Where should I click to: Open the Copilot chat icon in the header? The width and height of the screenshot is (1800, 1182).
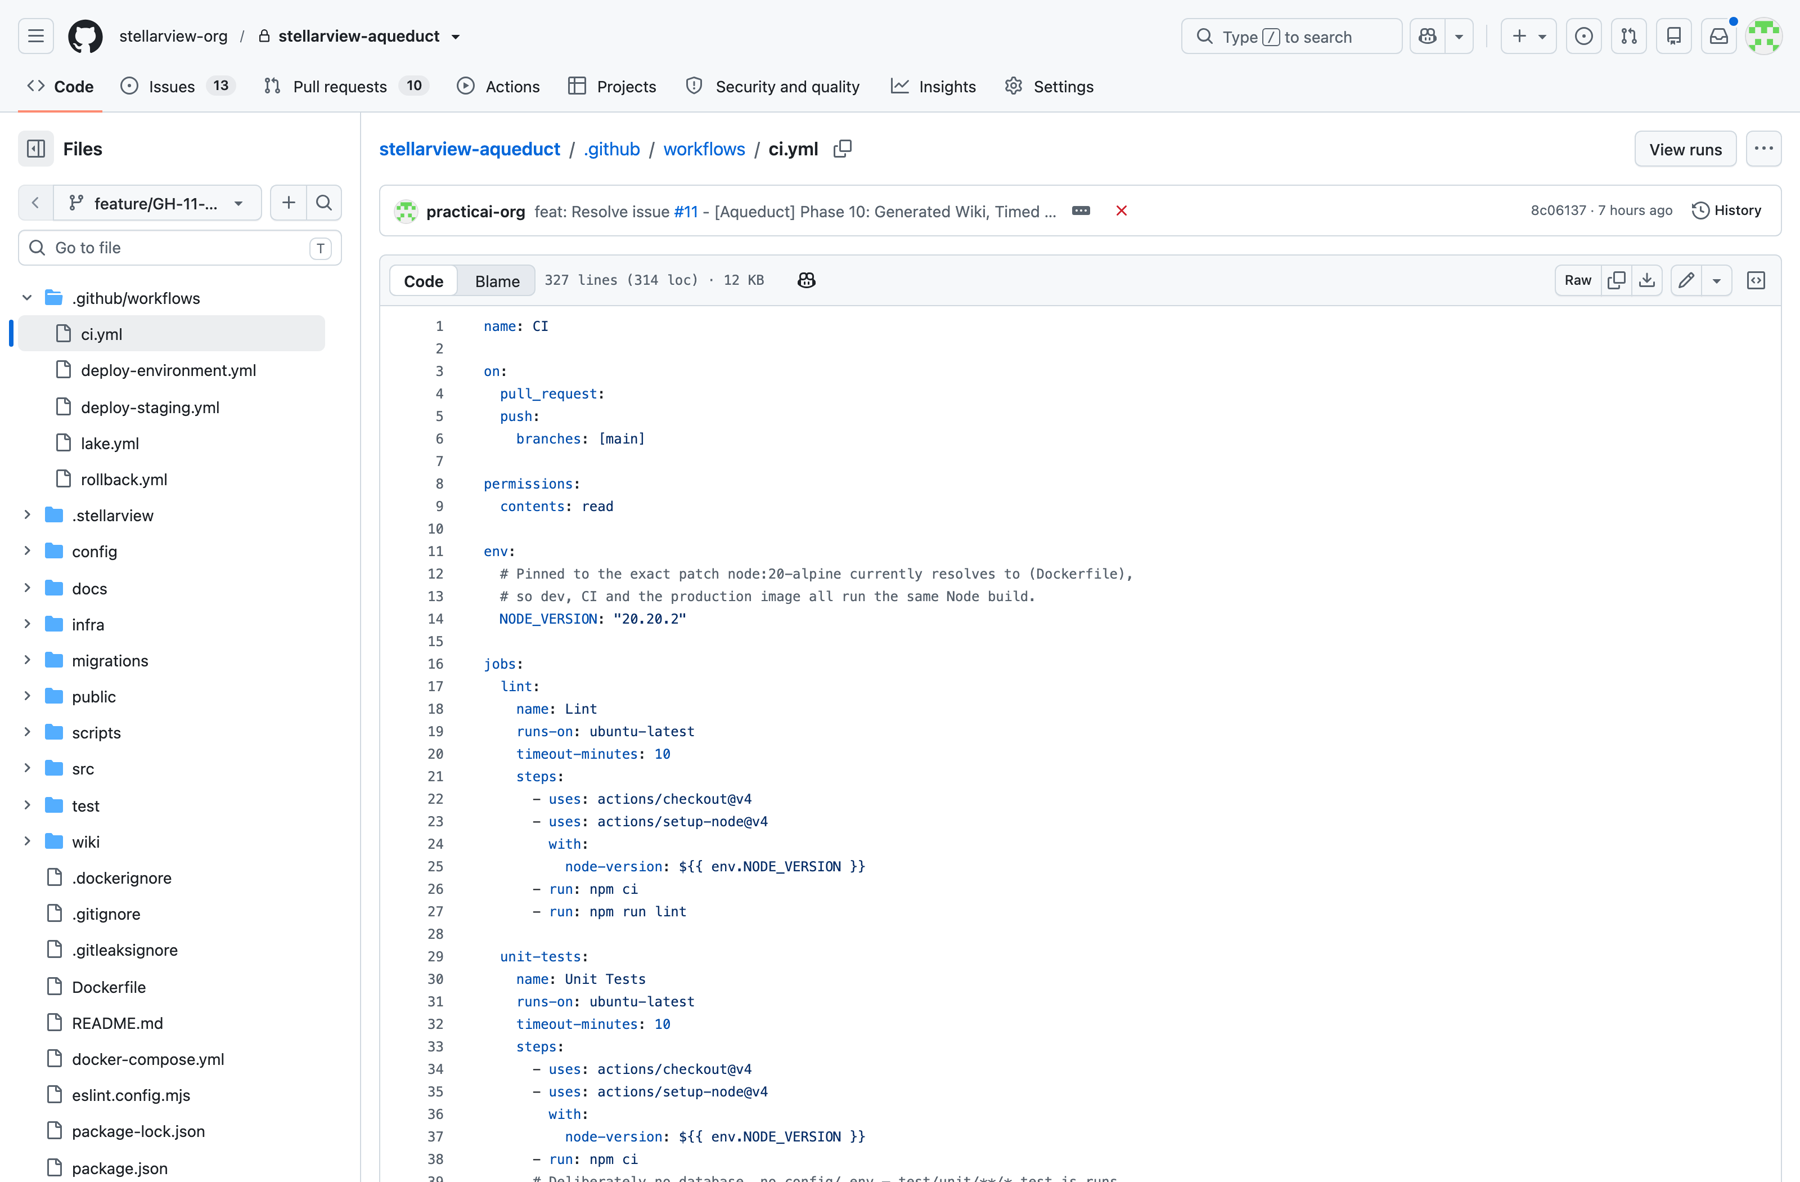[x=1427, y=37]
